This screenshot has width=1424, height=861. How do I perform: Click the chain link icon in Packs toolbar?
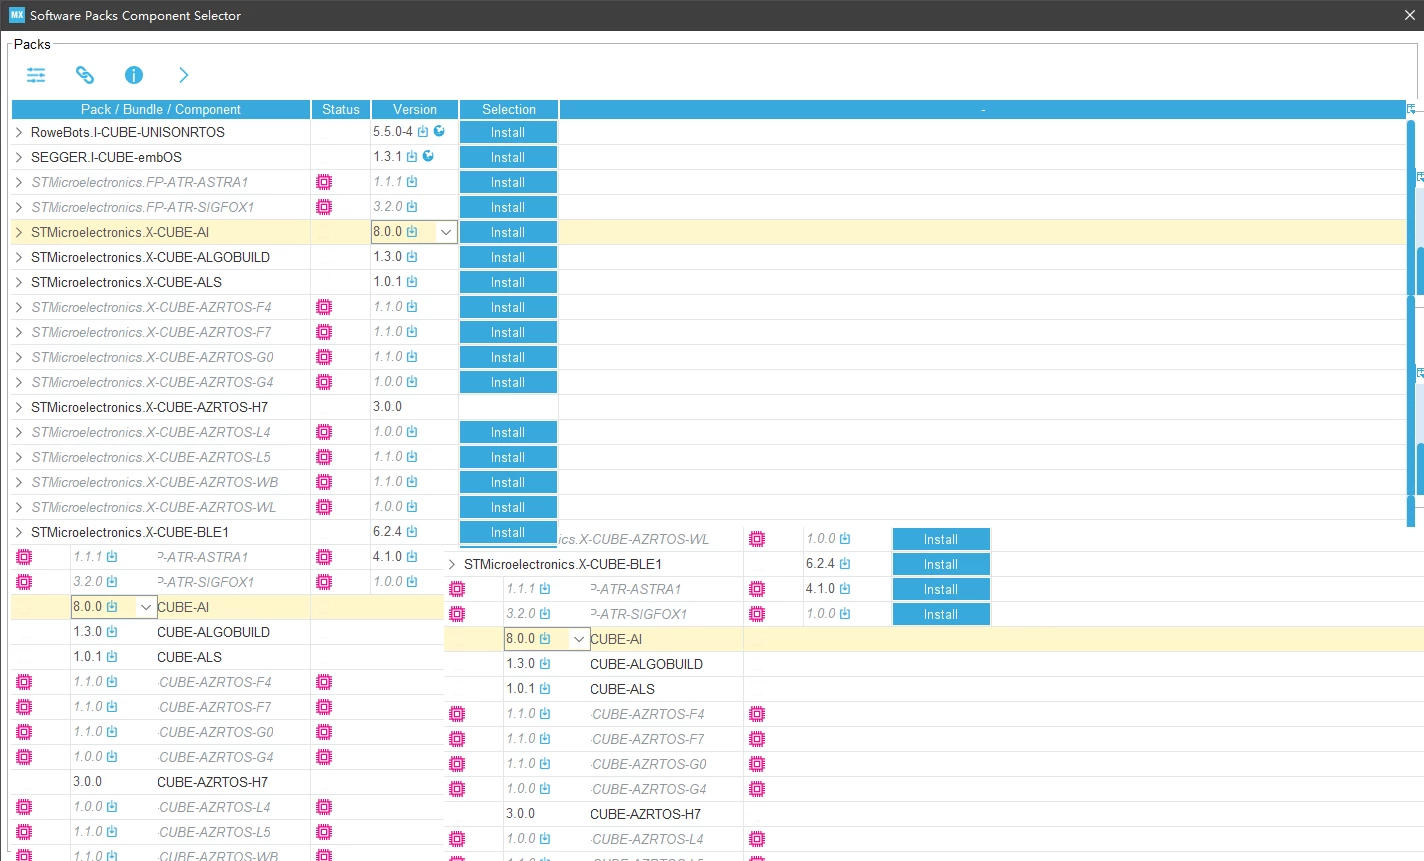85,75
